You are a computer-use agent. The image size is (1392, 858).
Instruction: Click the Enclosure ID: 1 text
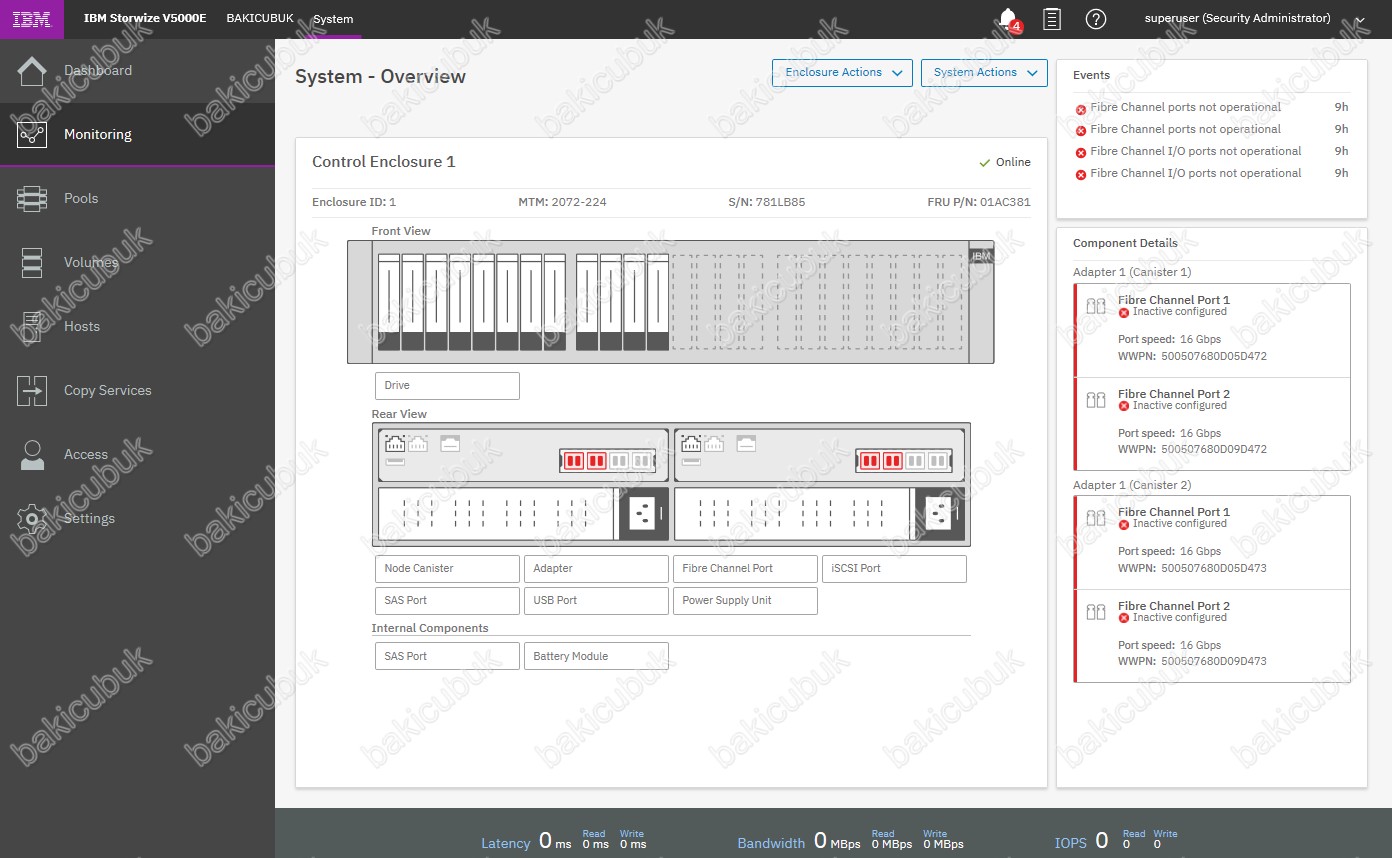(354, 202)
